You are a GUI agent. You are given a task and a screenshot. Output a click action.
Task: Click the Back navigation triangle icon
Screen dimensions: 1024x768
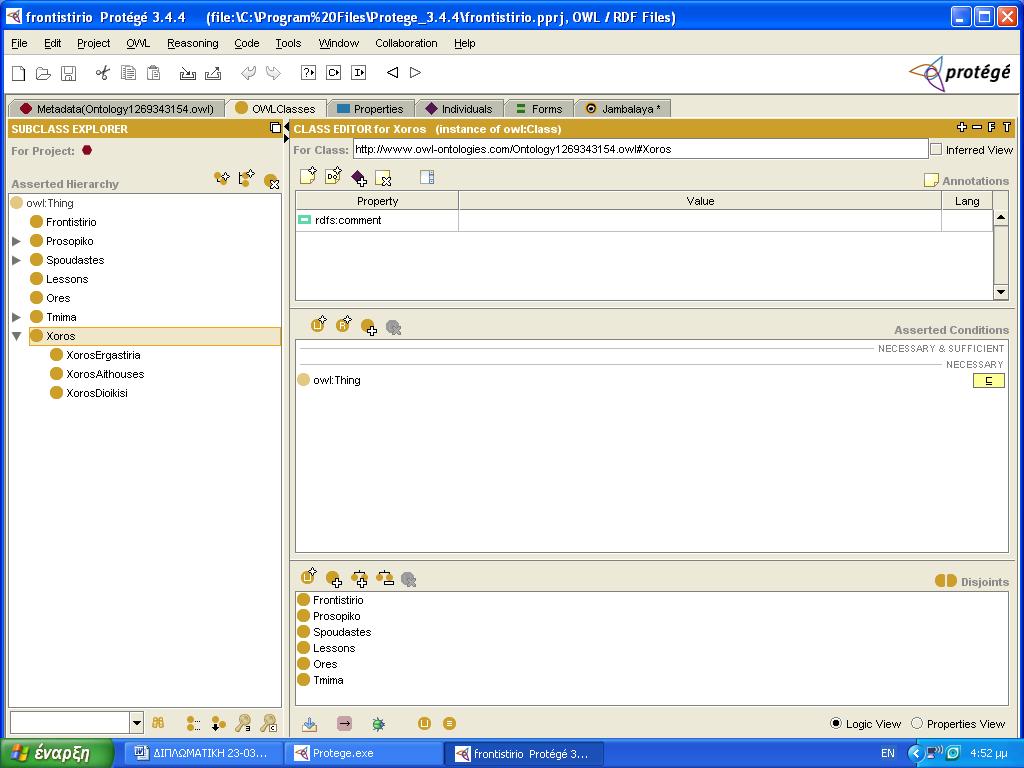coord(392,72)
